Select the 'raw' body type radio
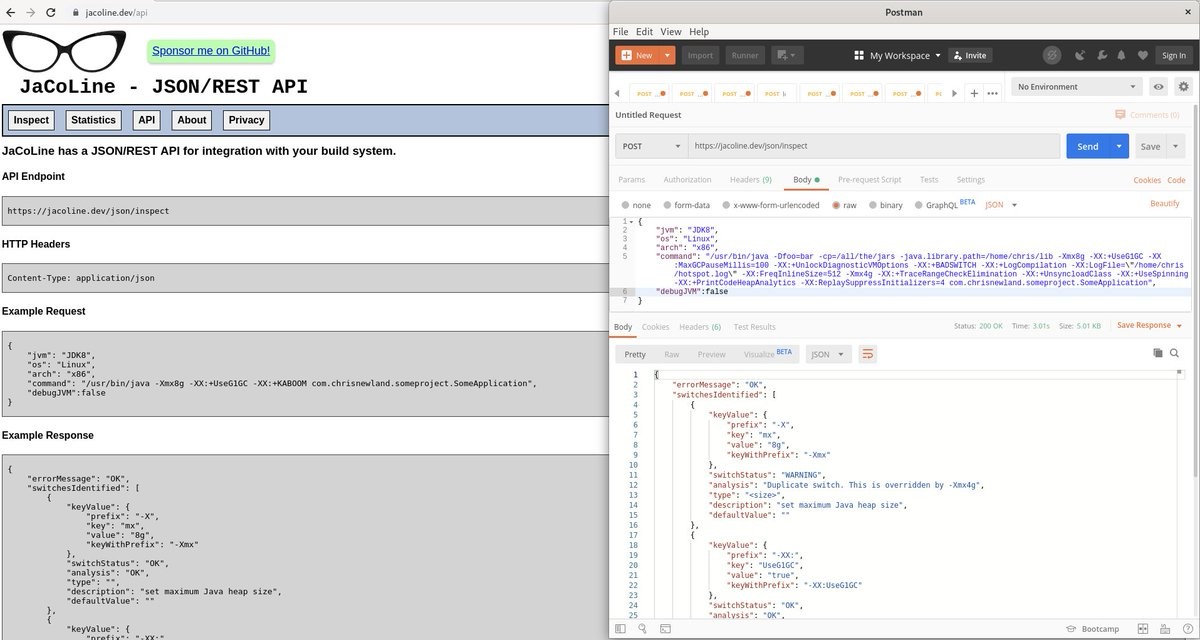Screen dimensions: 1200x640 click(834, 205)
